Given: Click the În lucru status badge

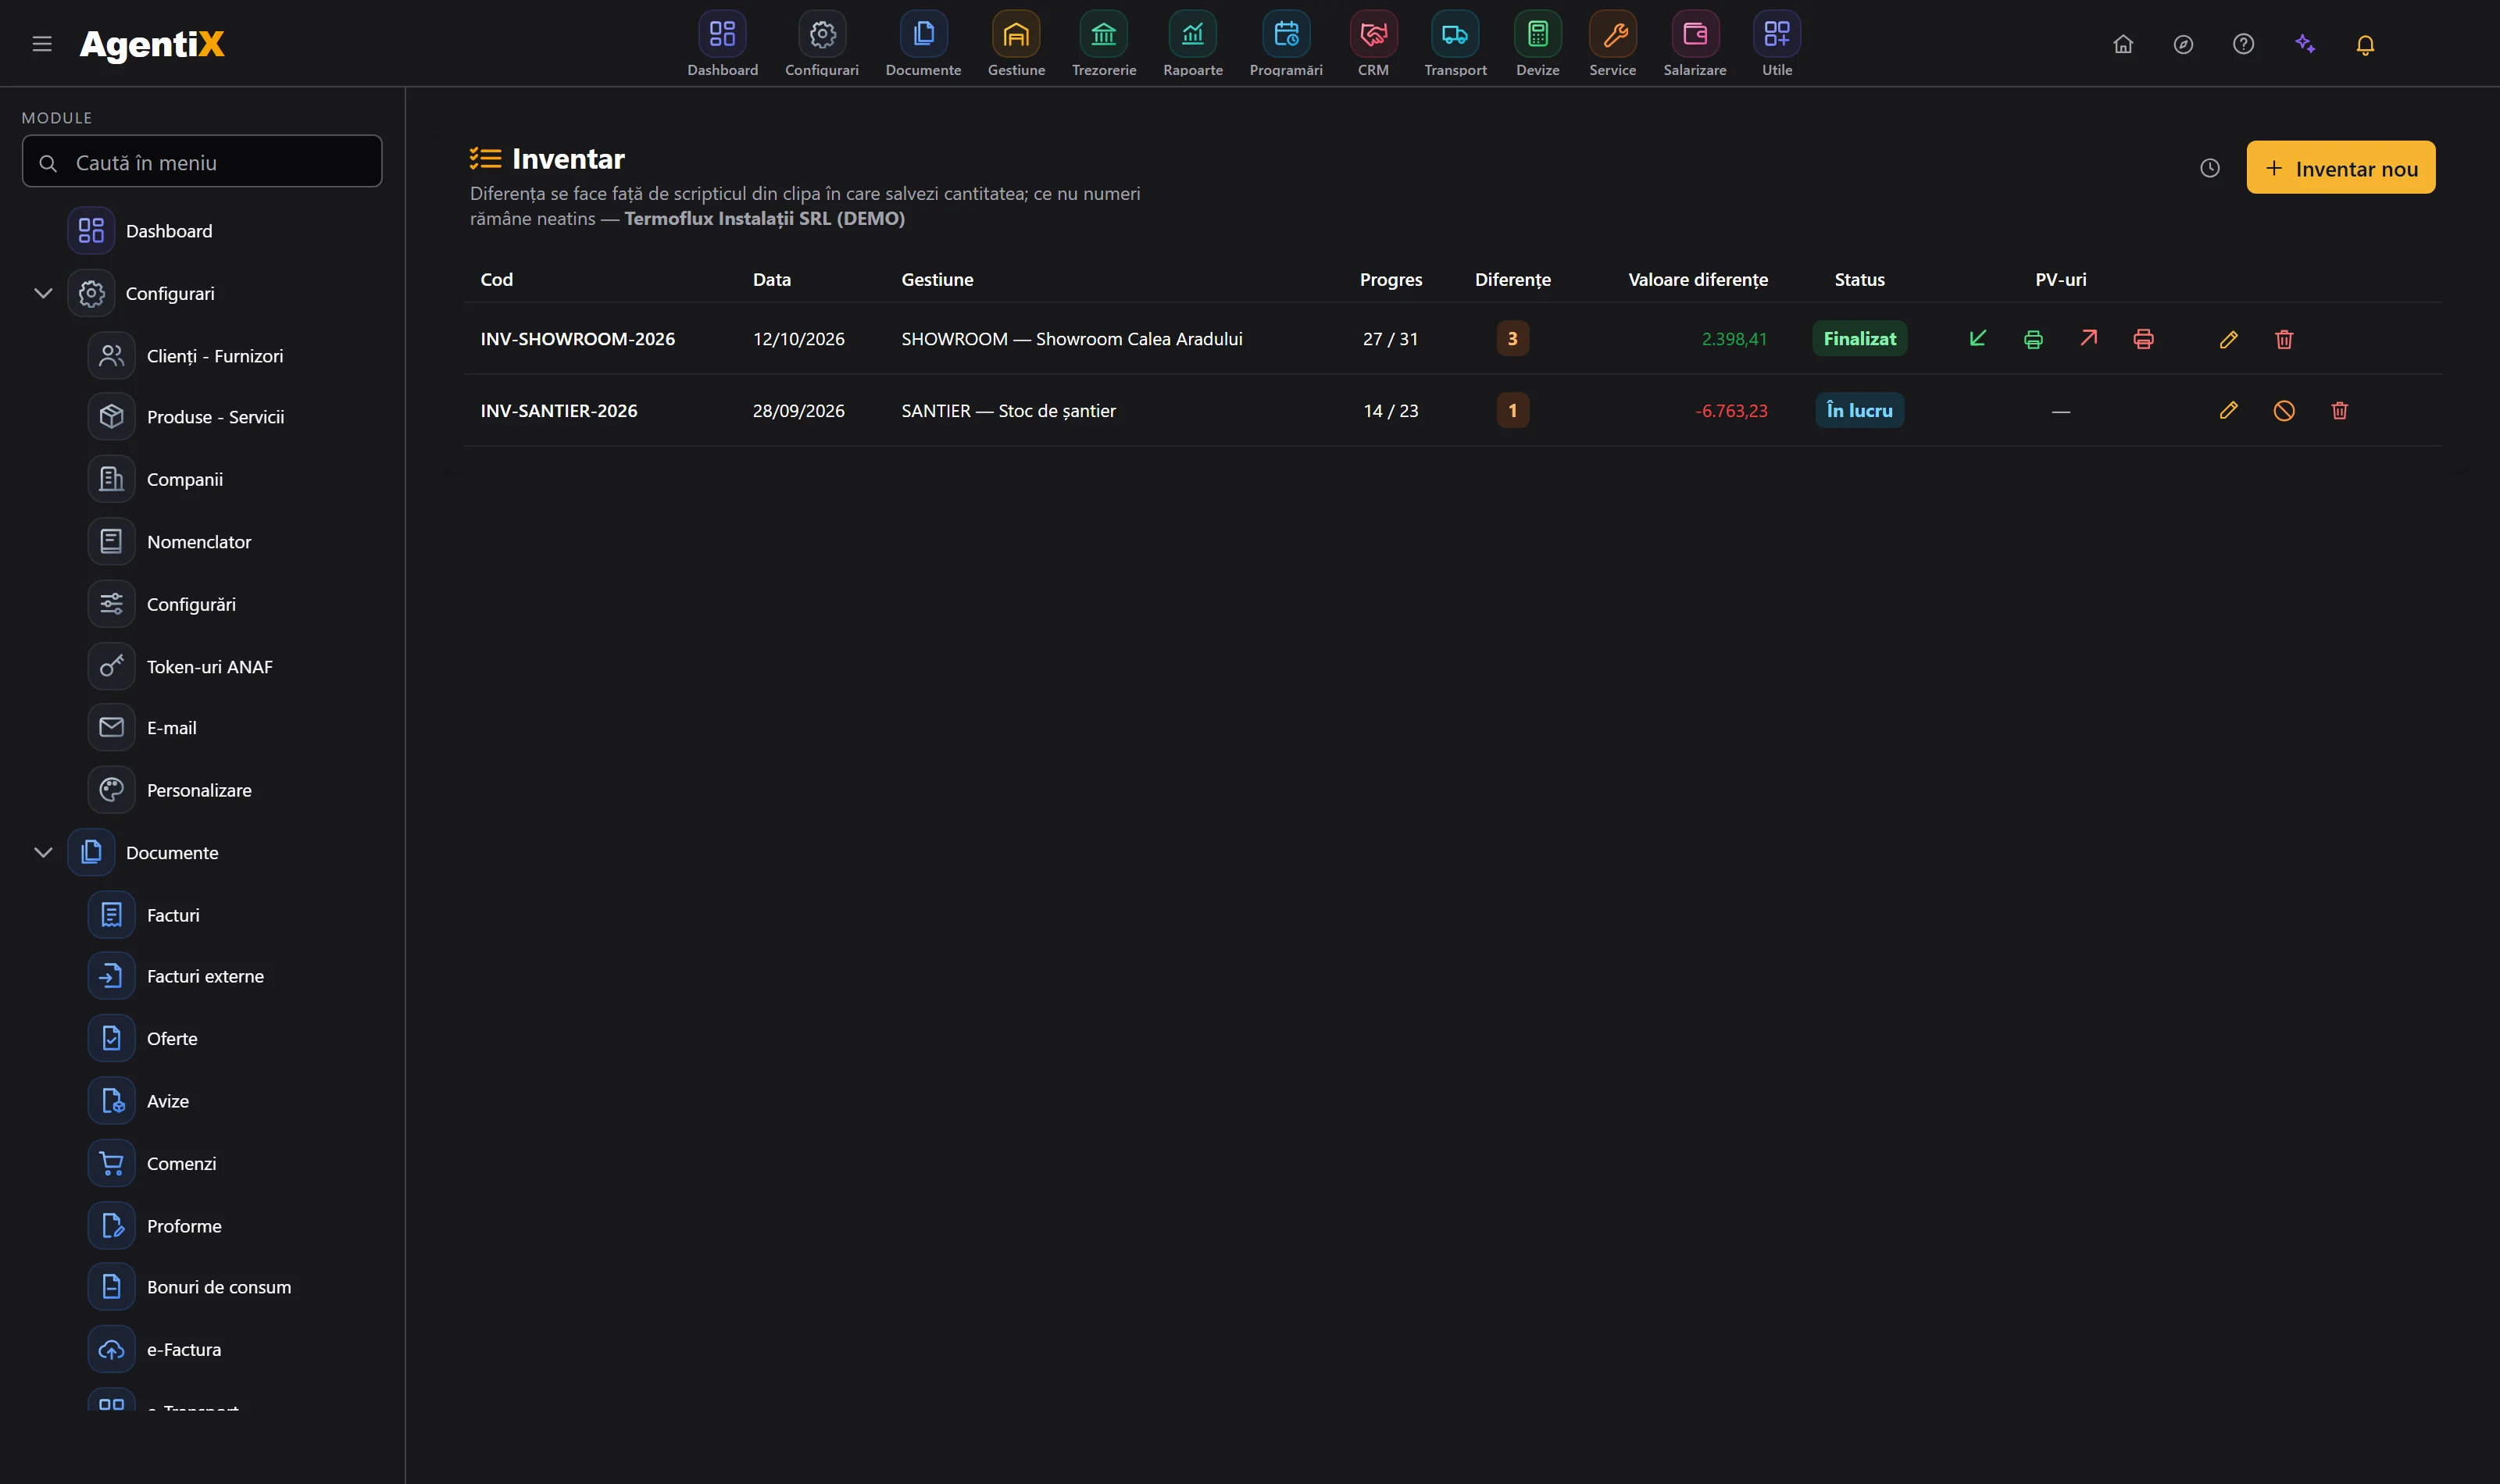Looking at the screenshot, I should click(1859, 410).
